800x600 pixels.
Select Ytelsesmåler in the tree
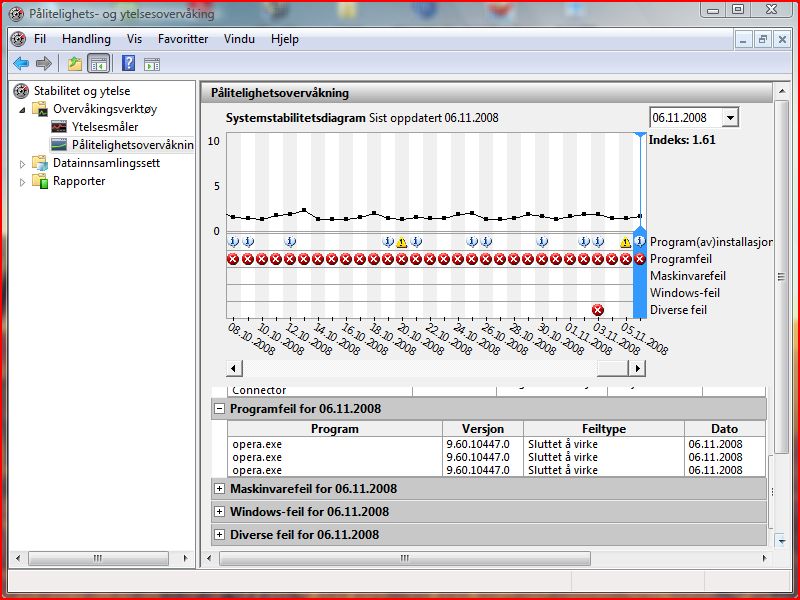[x=105, y=127]
